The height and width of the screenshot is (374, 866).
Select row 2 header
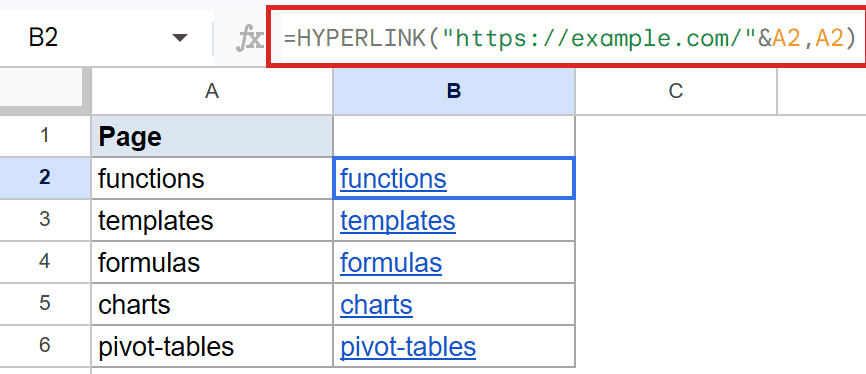[45, 178]
